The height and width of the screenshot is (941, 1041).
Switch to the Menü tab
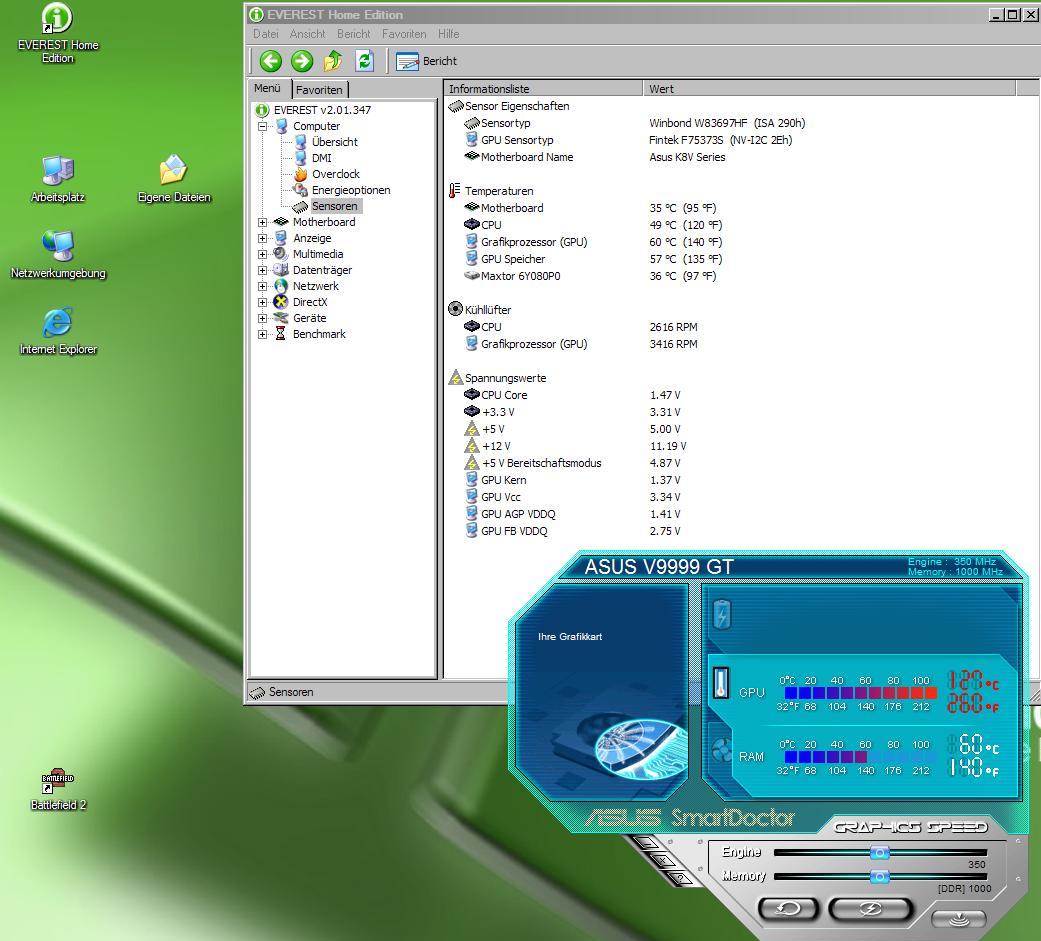point(268,88)
